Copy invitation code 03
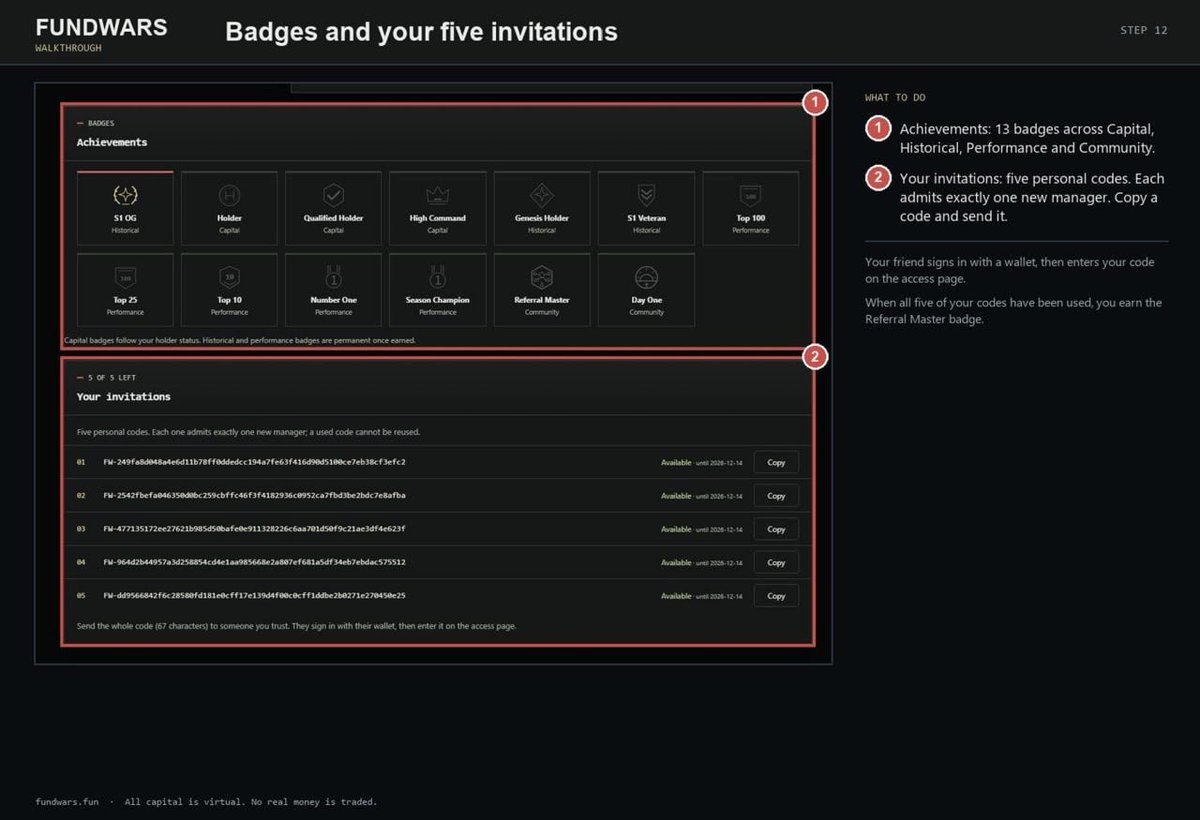The height and width of the screenshot is (820, 1200). tap(776, 529)
